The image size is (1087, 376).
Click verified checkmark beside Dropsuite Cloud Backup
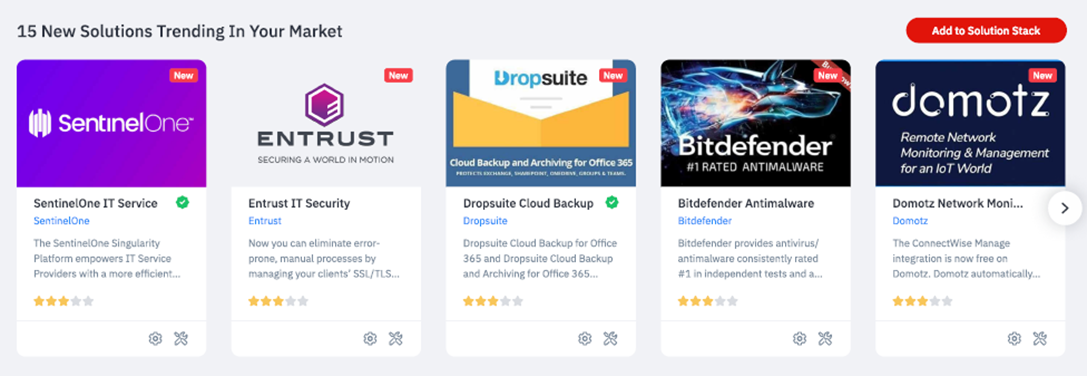coord(611,203)
